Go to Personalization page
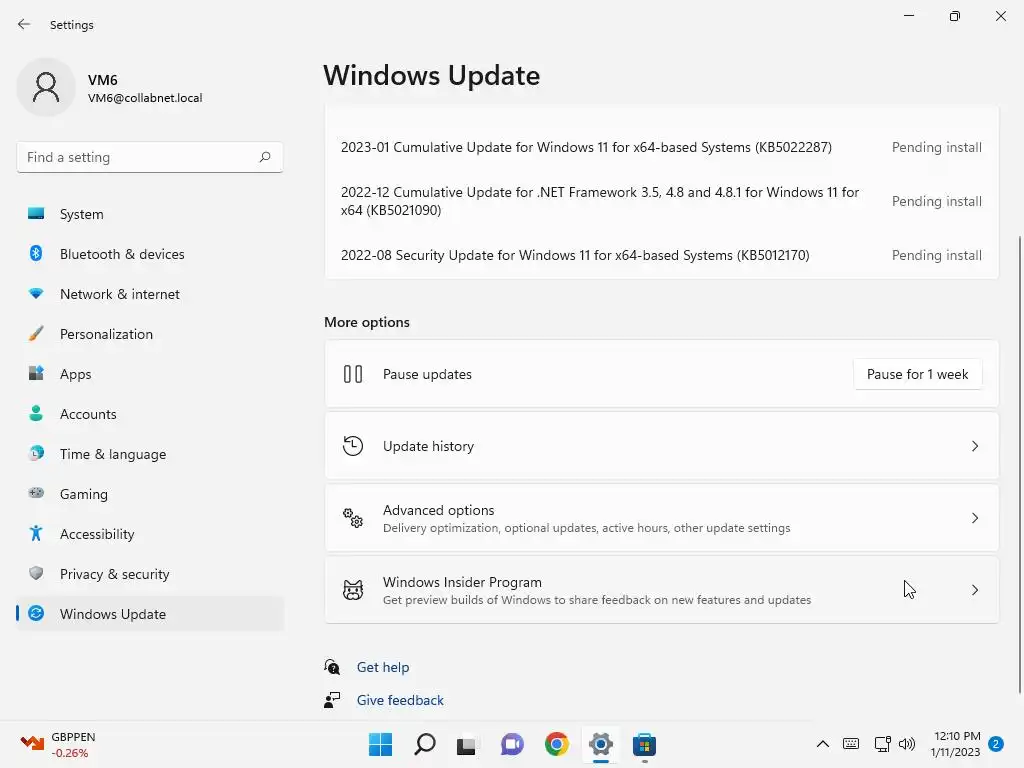The width and height of the screenshot is (1024, 768). [150, 334]
